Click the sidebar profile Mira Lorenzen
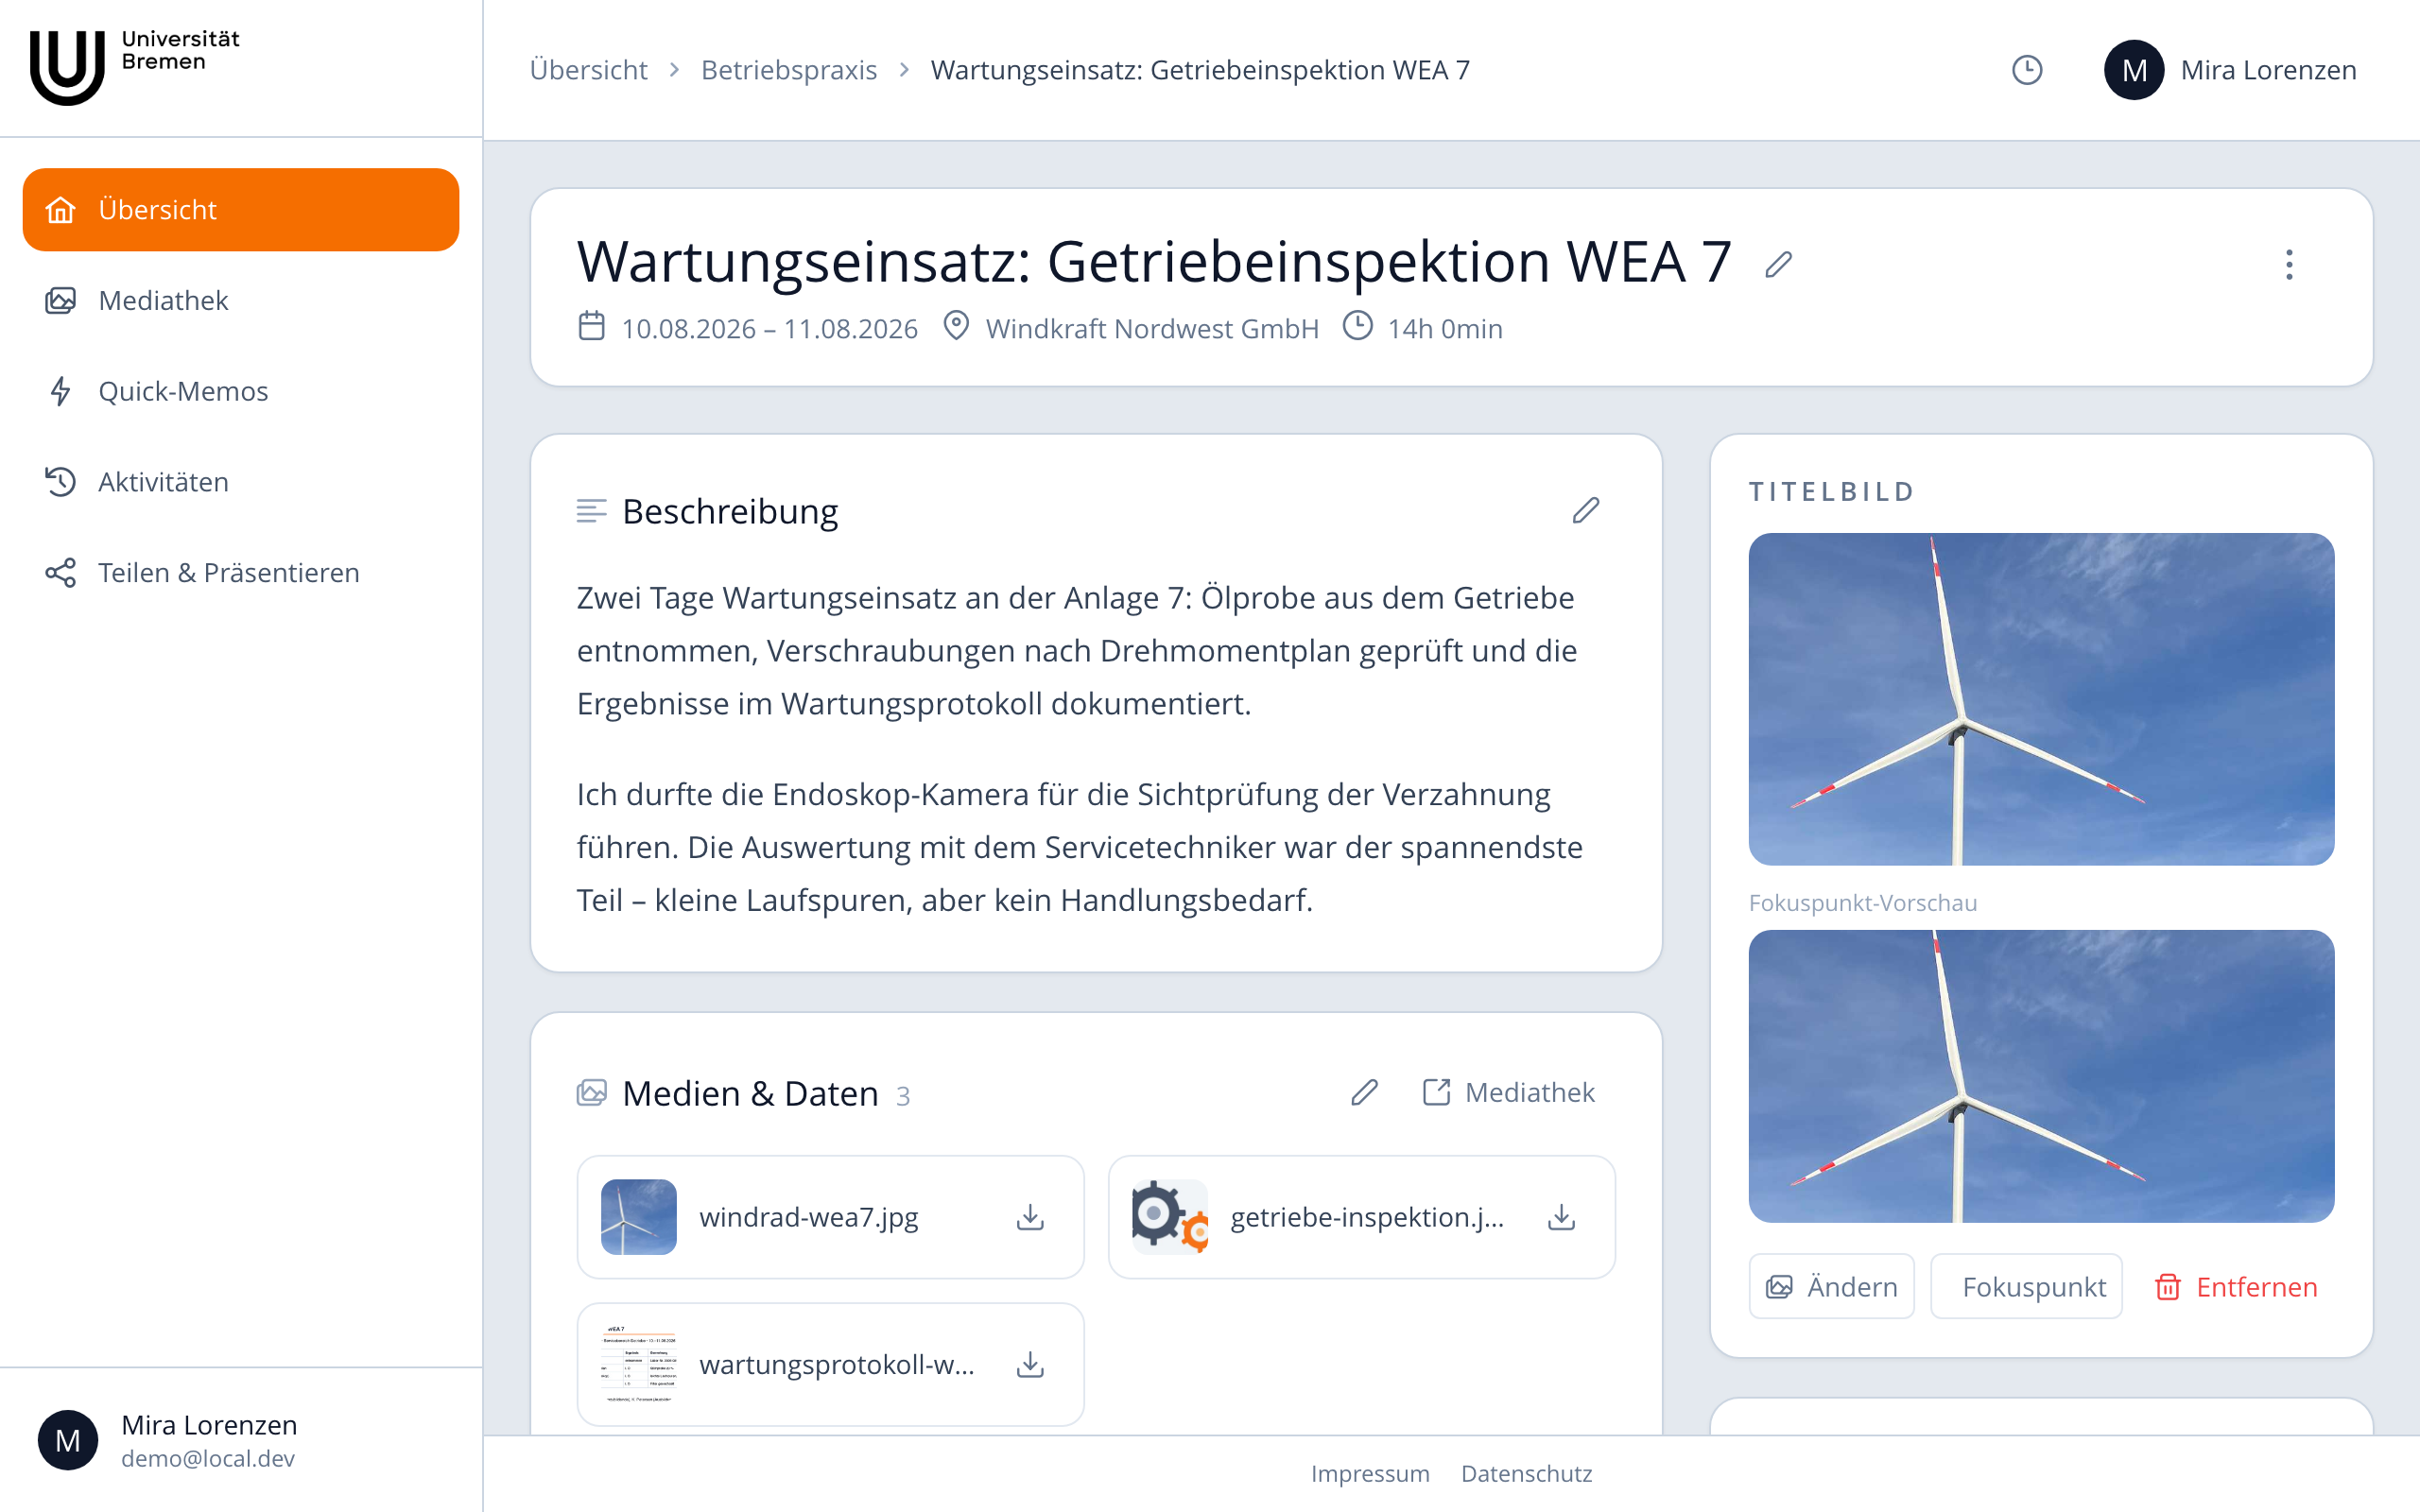Screen dimensions: 2420x1512 coord(241,1440)
